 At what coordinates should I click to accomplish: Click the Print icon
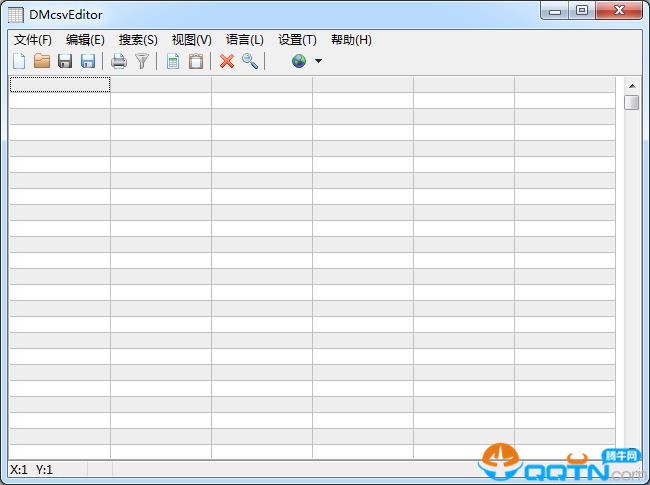(x=119, y=61)
